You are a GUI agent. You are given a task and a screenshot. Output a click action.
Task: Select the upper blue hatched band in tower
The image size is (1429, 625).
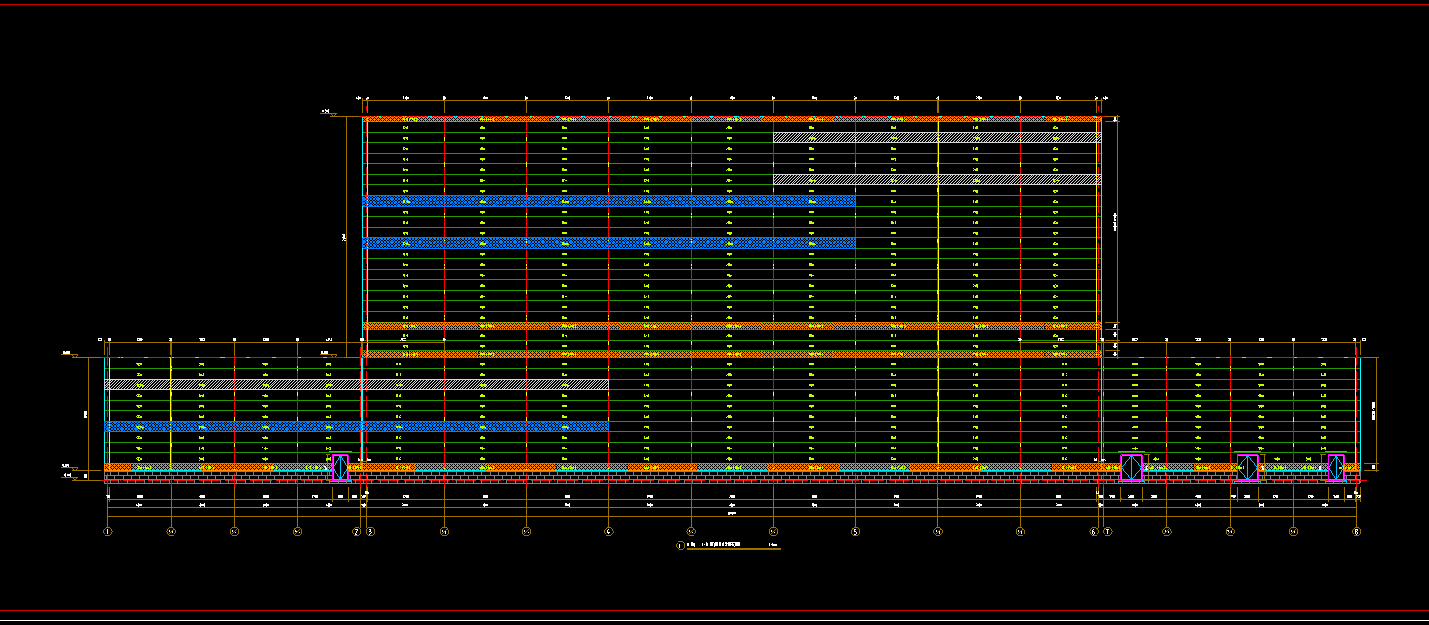(608, 201)
